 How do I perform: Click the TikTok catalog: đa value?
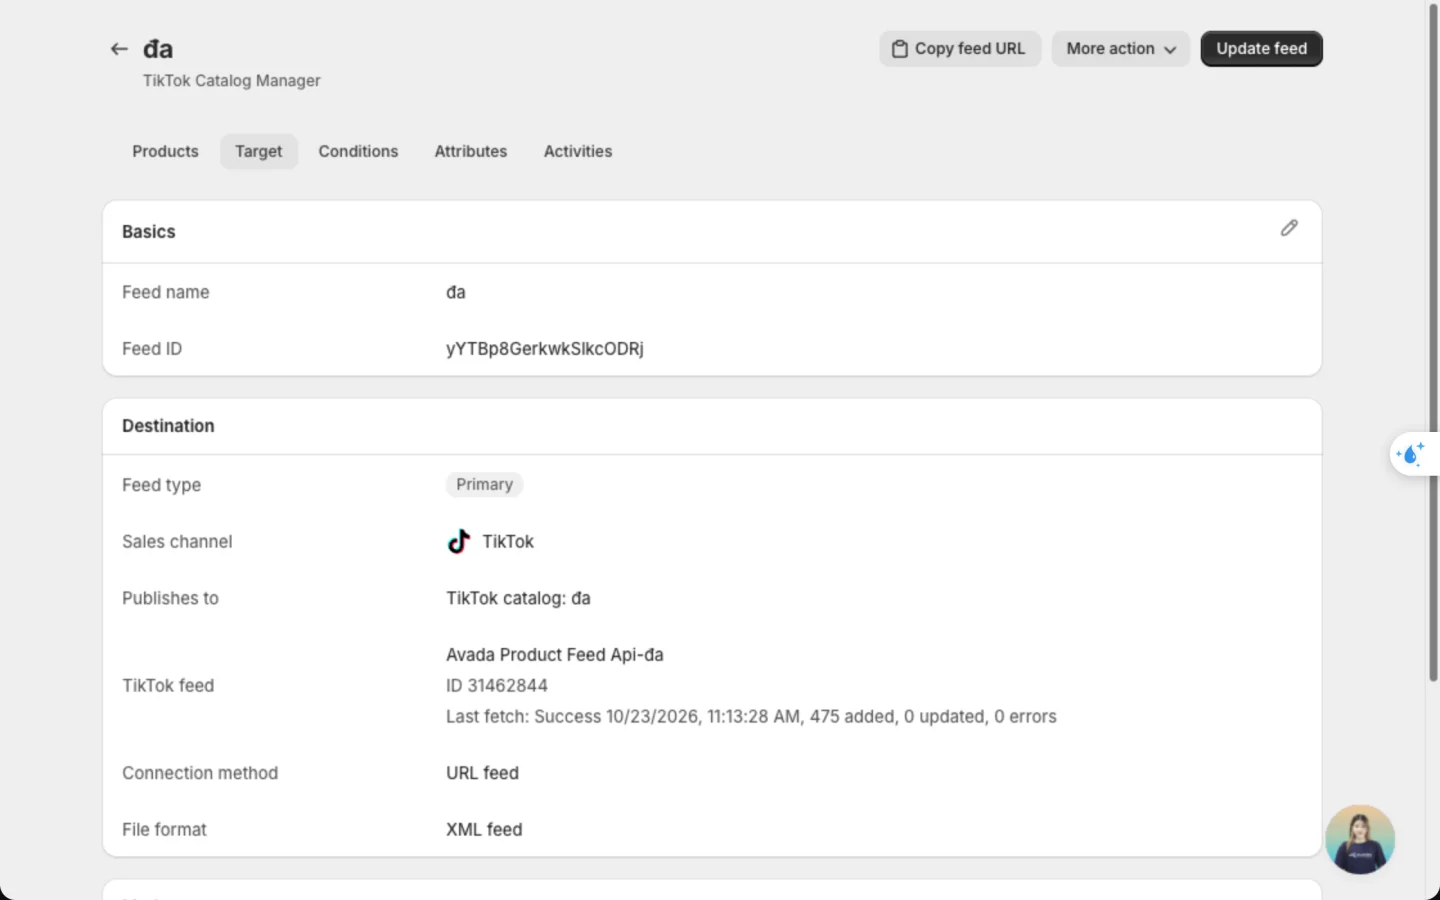tap(518, 598)
